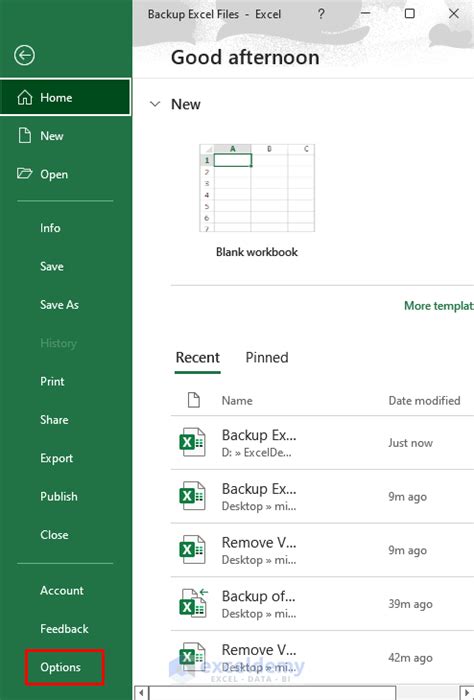474x700 pixels.
Task: Click the 'Just now' date text
Action: pyautogui.click(x=410, y=443)
